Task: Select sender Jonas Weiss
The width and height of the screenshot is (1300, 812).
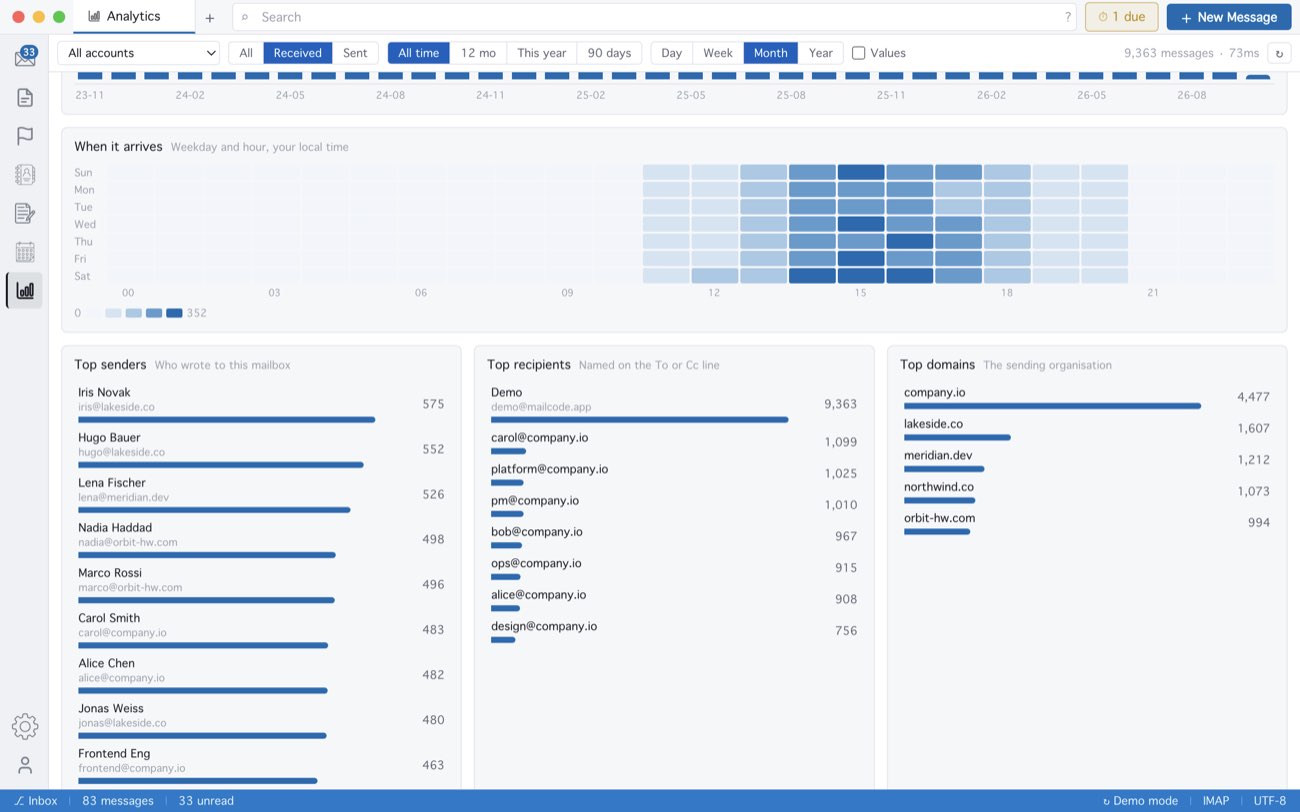Action: [261, 720]
